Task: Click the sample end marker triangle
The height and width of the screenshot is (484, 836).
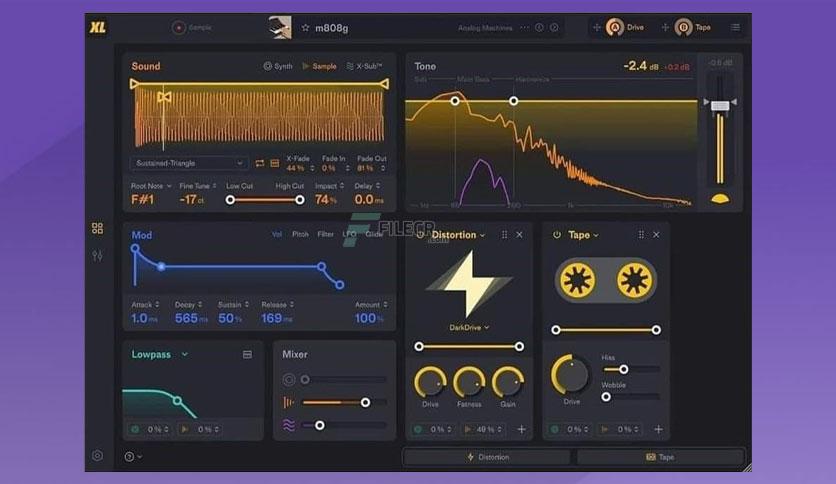Action: (384, 84)
